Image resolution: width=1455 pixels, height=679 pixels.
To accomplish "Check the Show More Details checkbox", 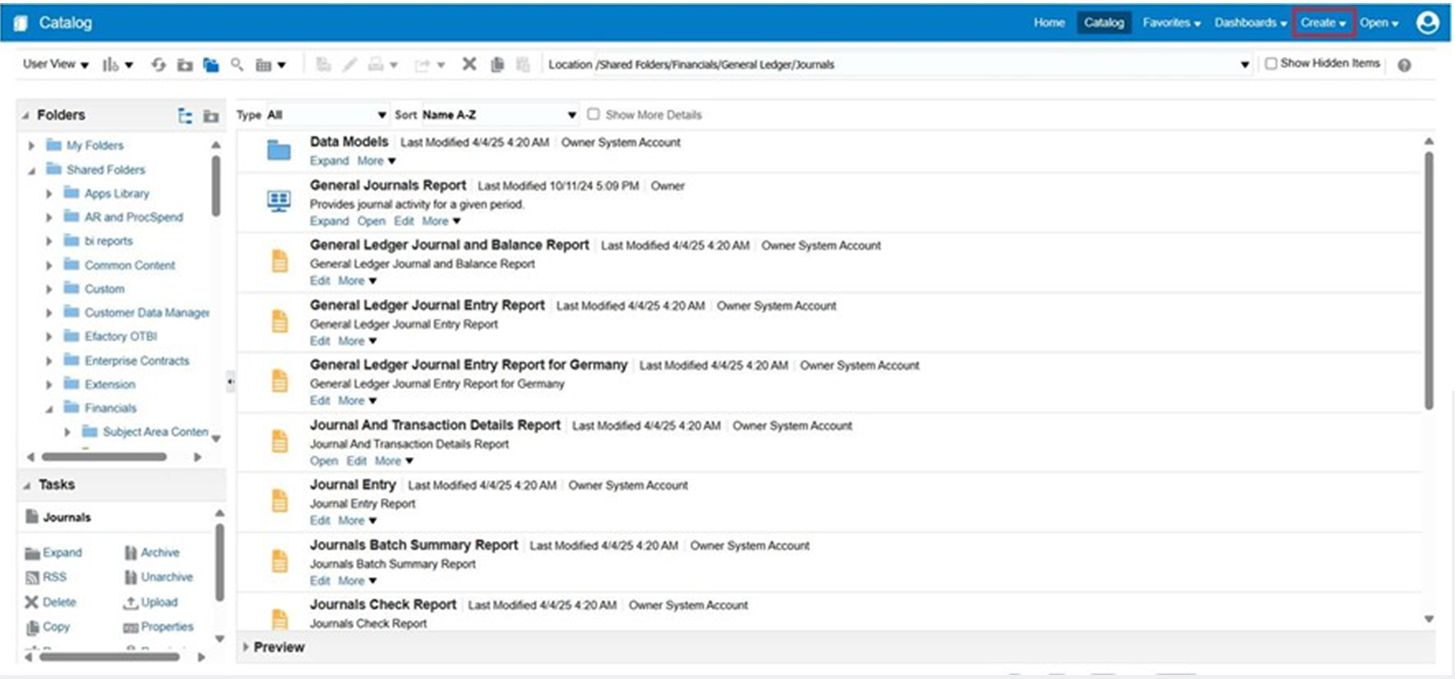I will (x=594, y=114).
